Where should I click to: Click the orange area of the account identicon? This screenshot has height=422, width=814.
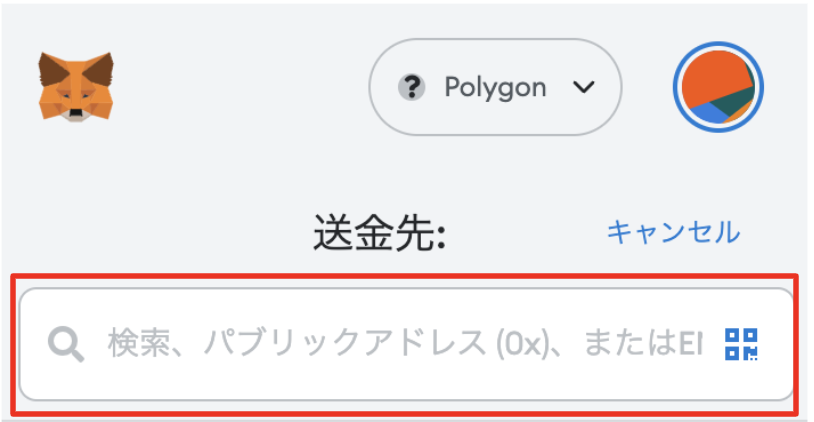click(x=714, y=75)
